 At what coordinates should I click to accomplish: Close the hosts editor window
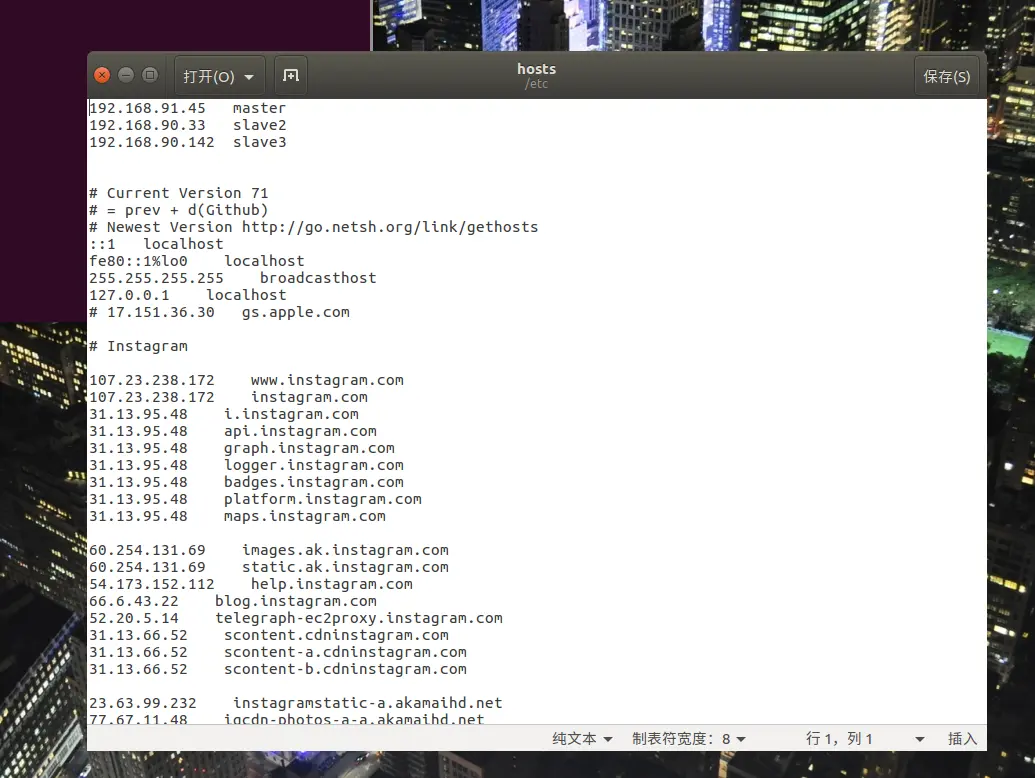pyautogui.click(x=102, y=75)
